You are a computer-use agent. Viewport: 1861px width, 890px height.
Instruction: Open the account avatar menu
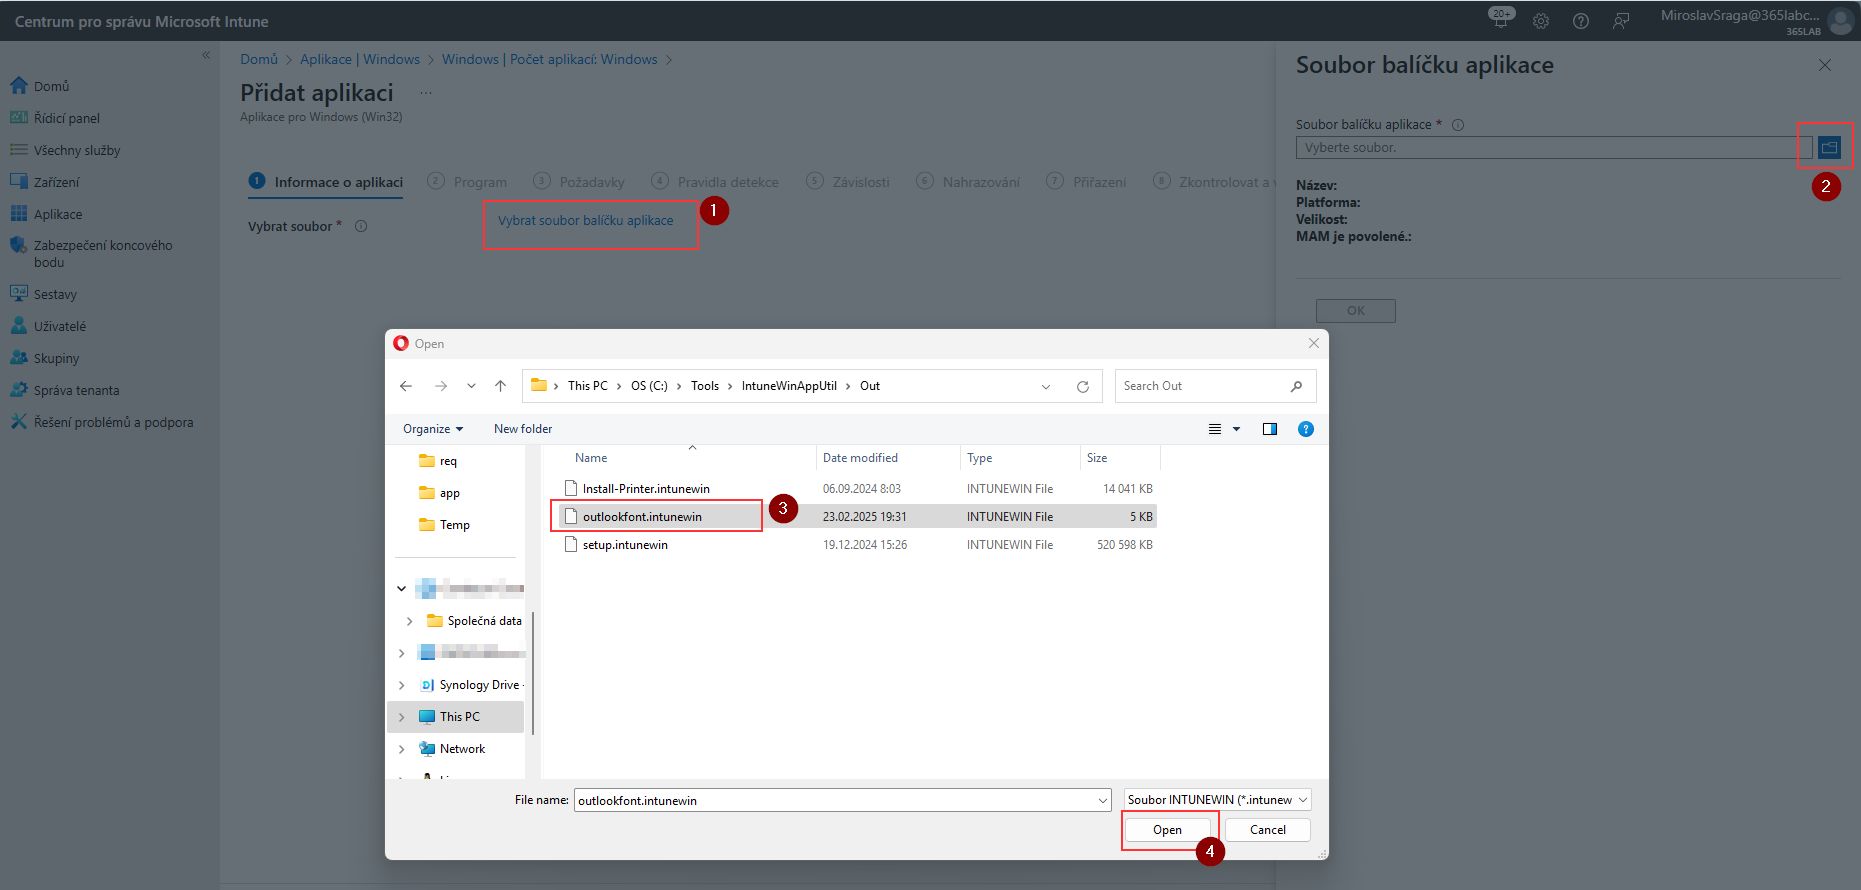[1840, 21]
